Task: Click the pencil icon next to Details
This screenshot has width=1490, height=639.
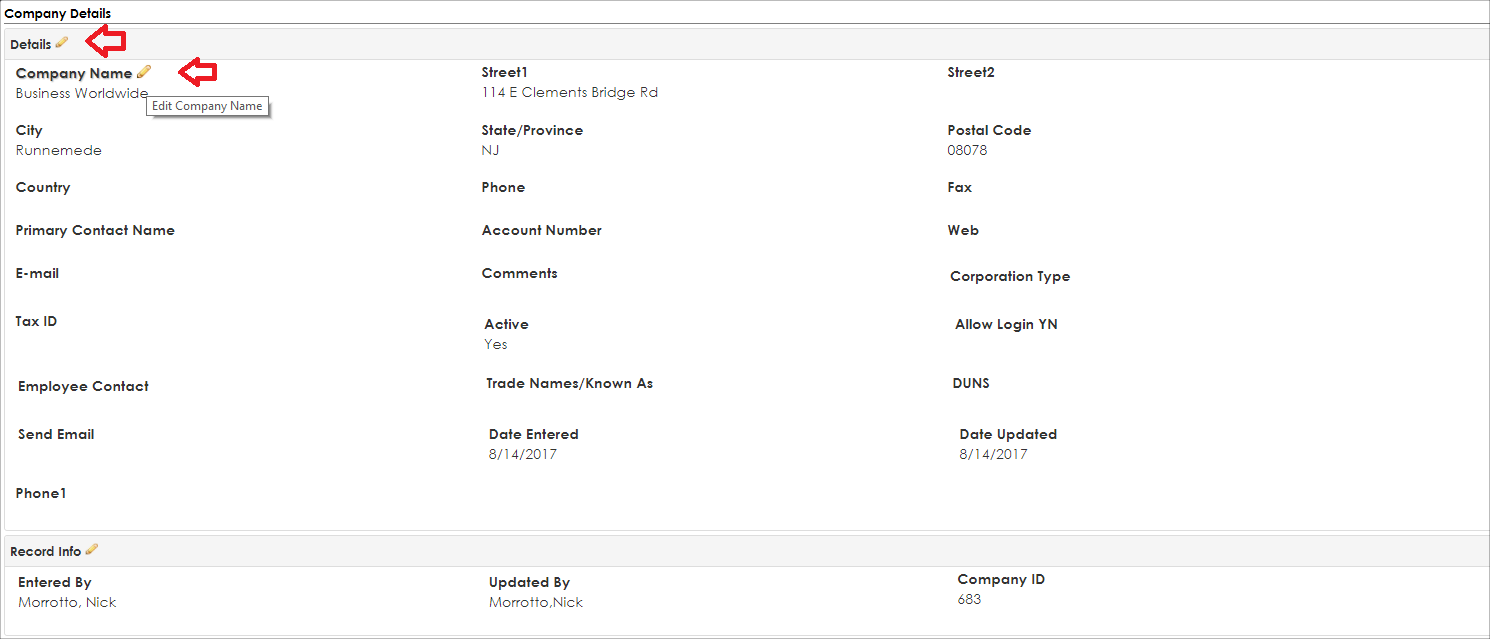Action: (62, 43)
